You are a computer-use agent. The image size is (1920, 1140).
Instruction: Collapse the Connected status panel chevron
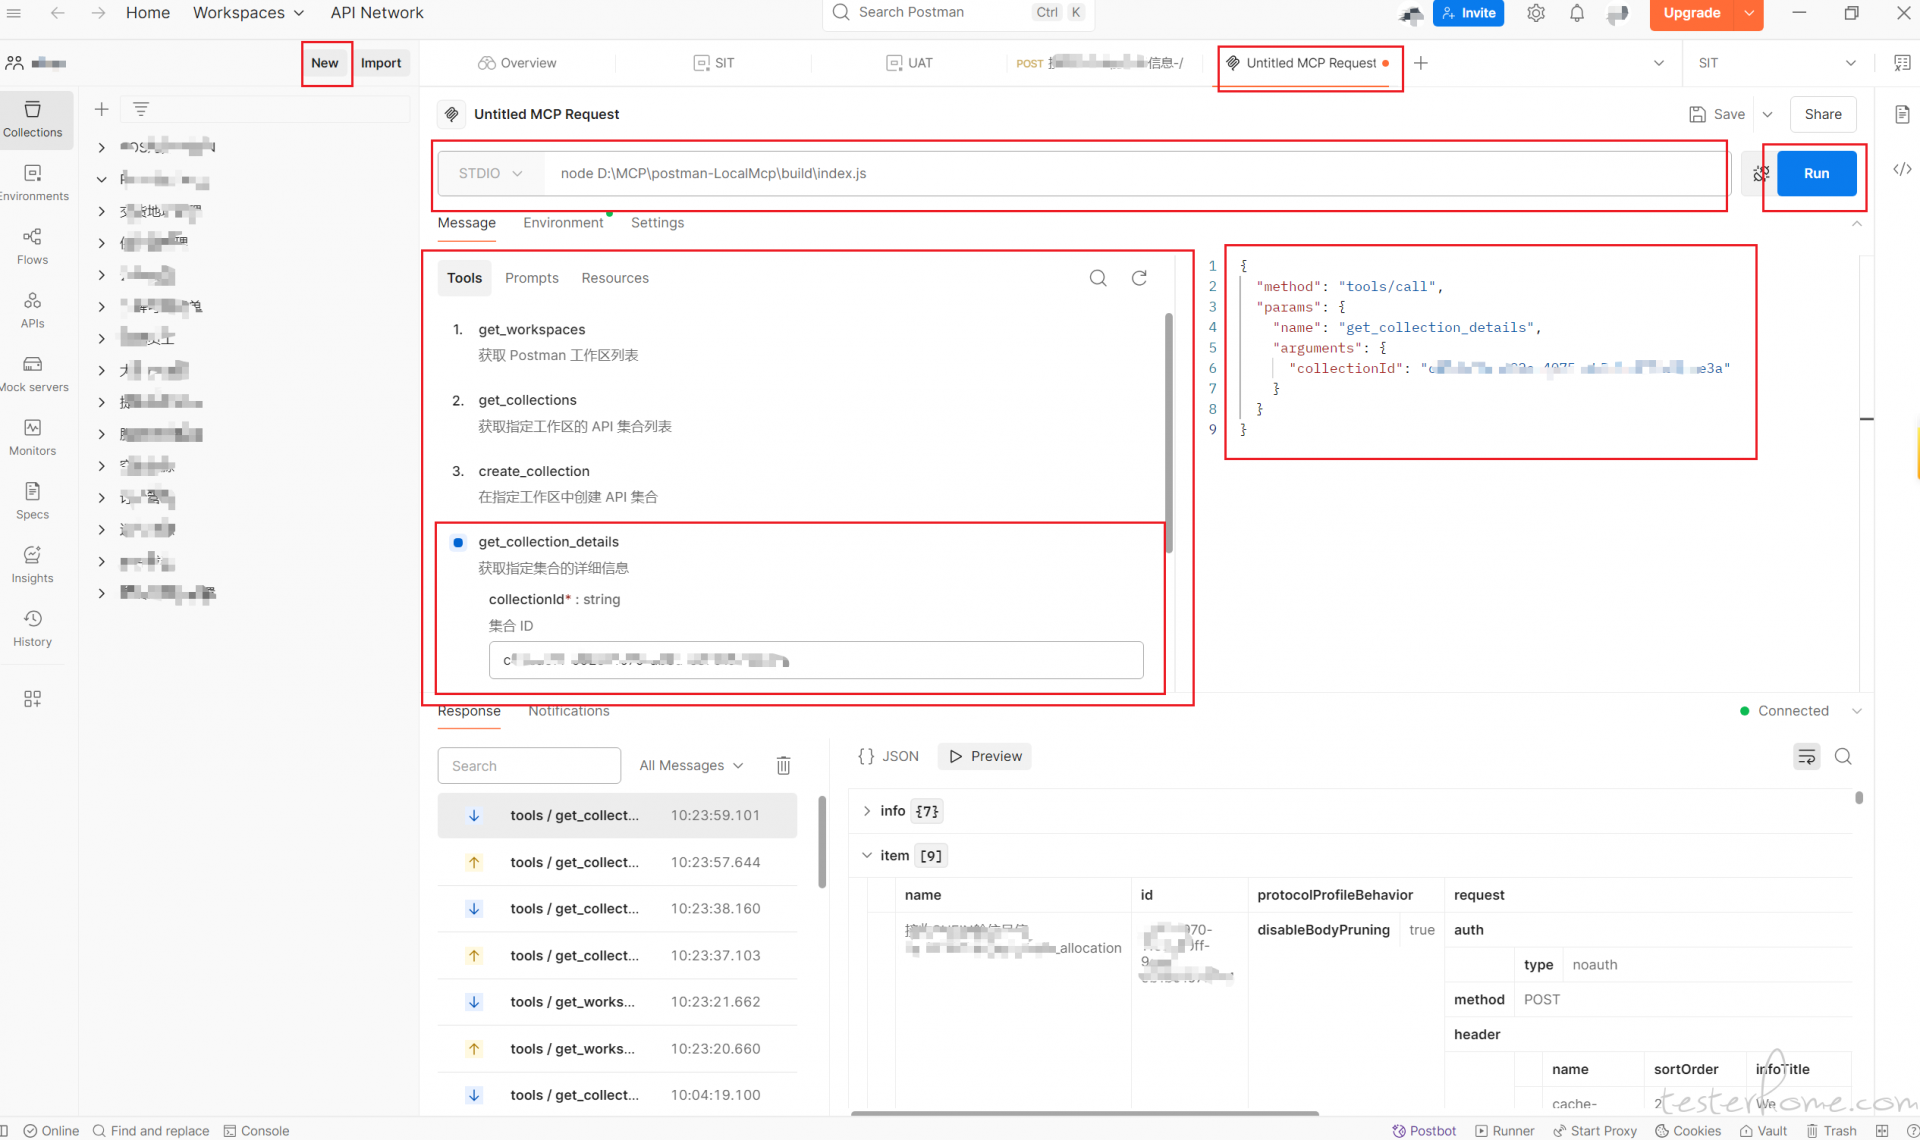pos(1857,711)
